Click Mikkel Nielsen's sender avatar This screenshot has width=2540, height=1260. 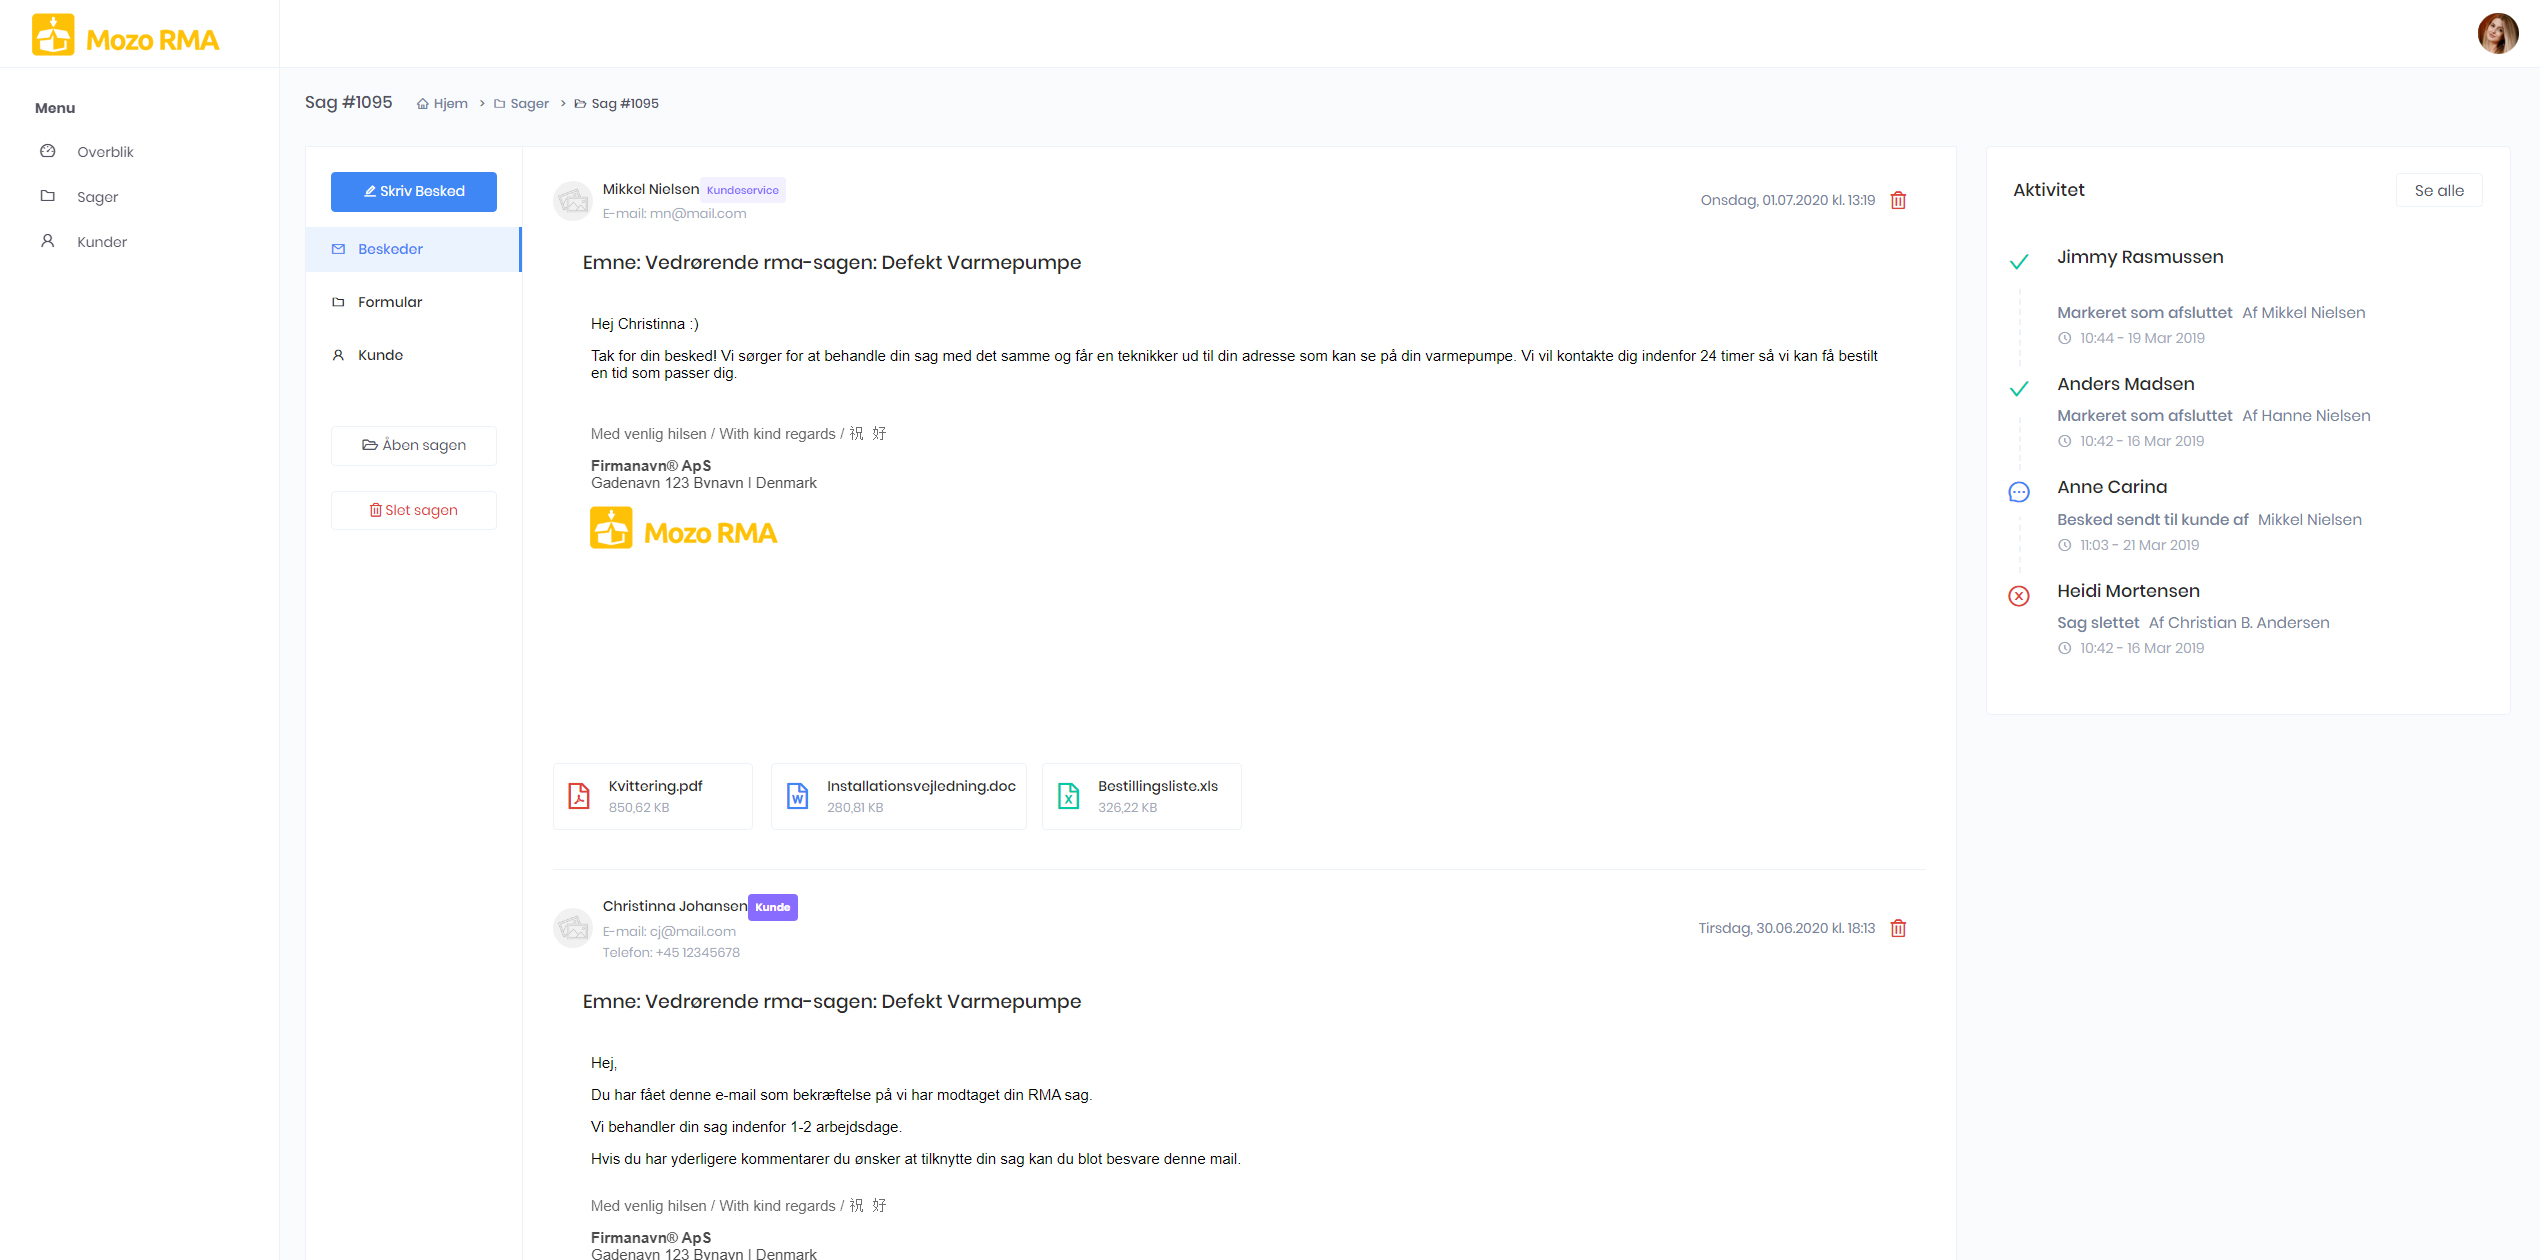573,201
